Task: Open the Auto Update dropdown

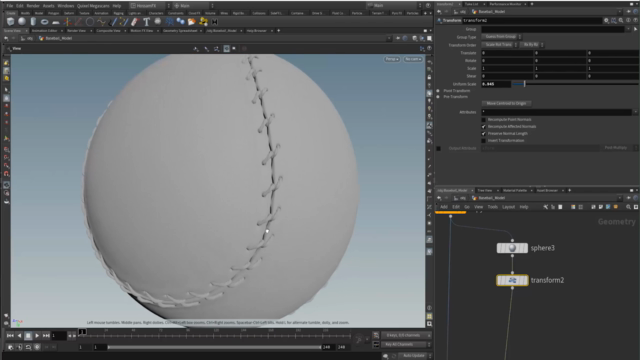Action: click(416, 356)
